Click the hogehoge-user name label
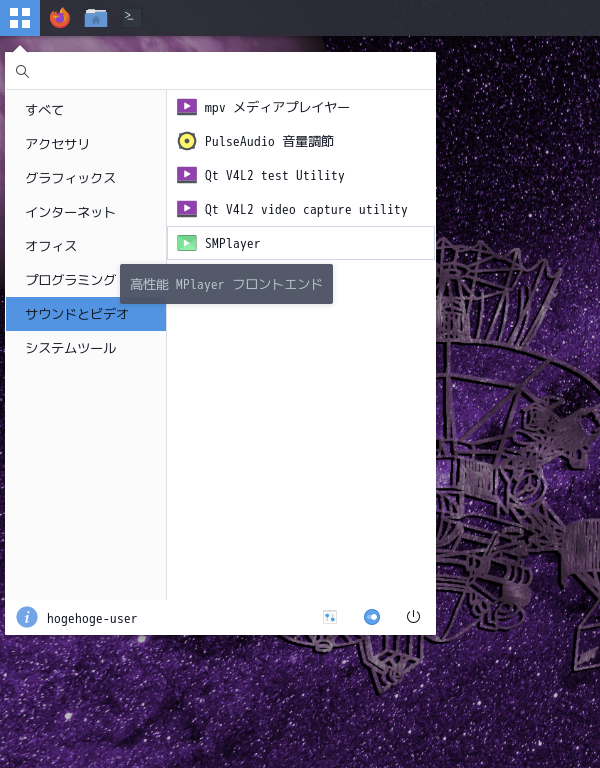 pyautogui.click(x=92, y=618)
